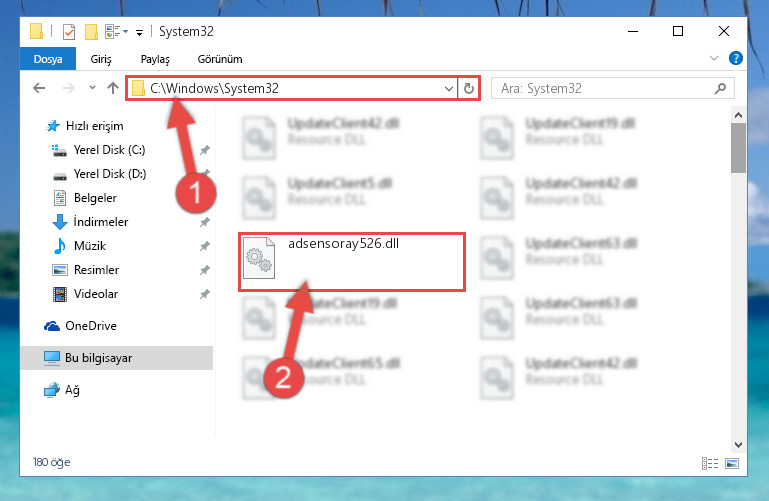Screen dimensions: 769x501
Task: Switch to the Giriş tab
Action: [101, 59]
